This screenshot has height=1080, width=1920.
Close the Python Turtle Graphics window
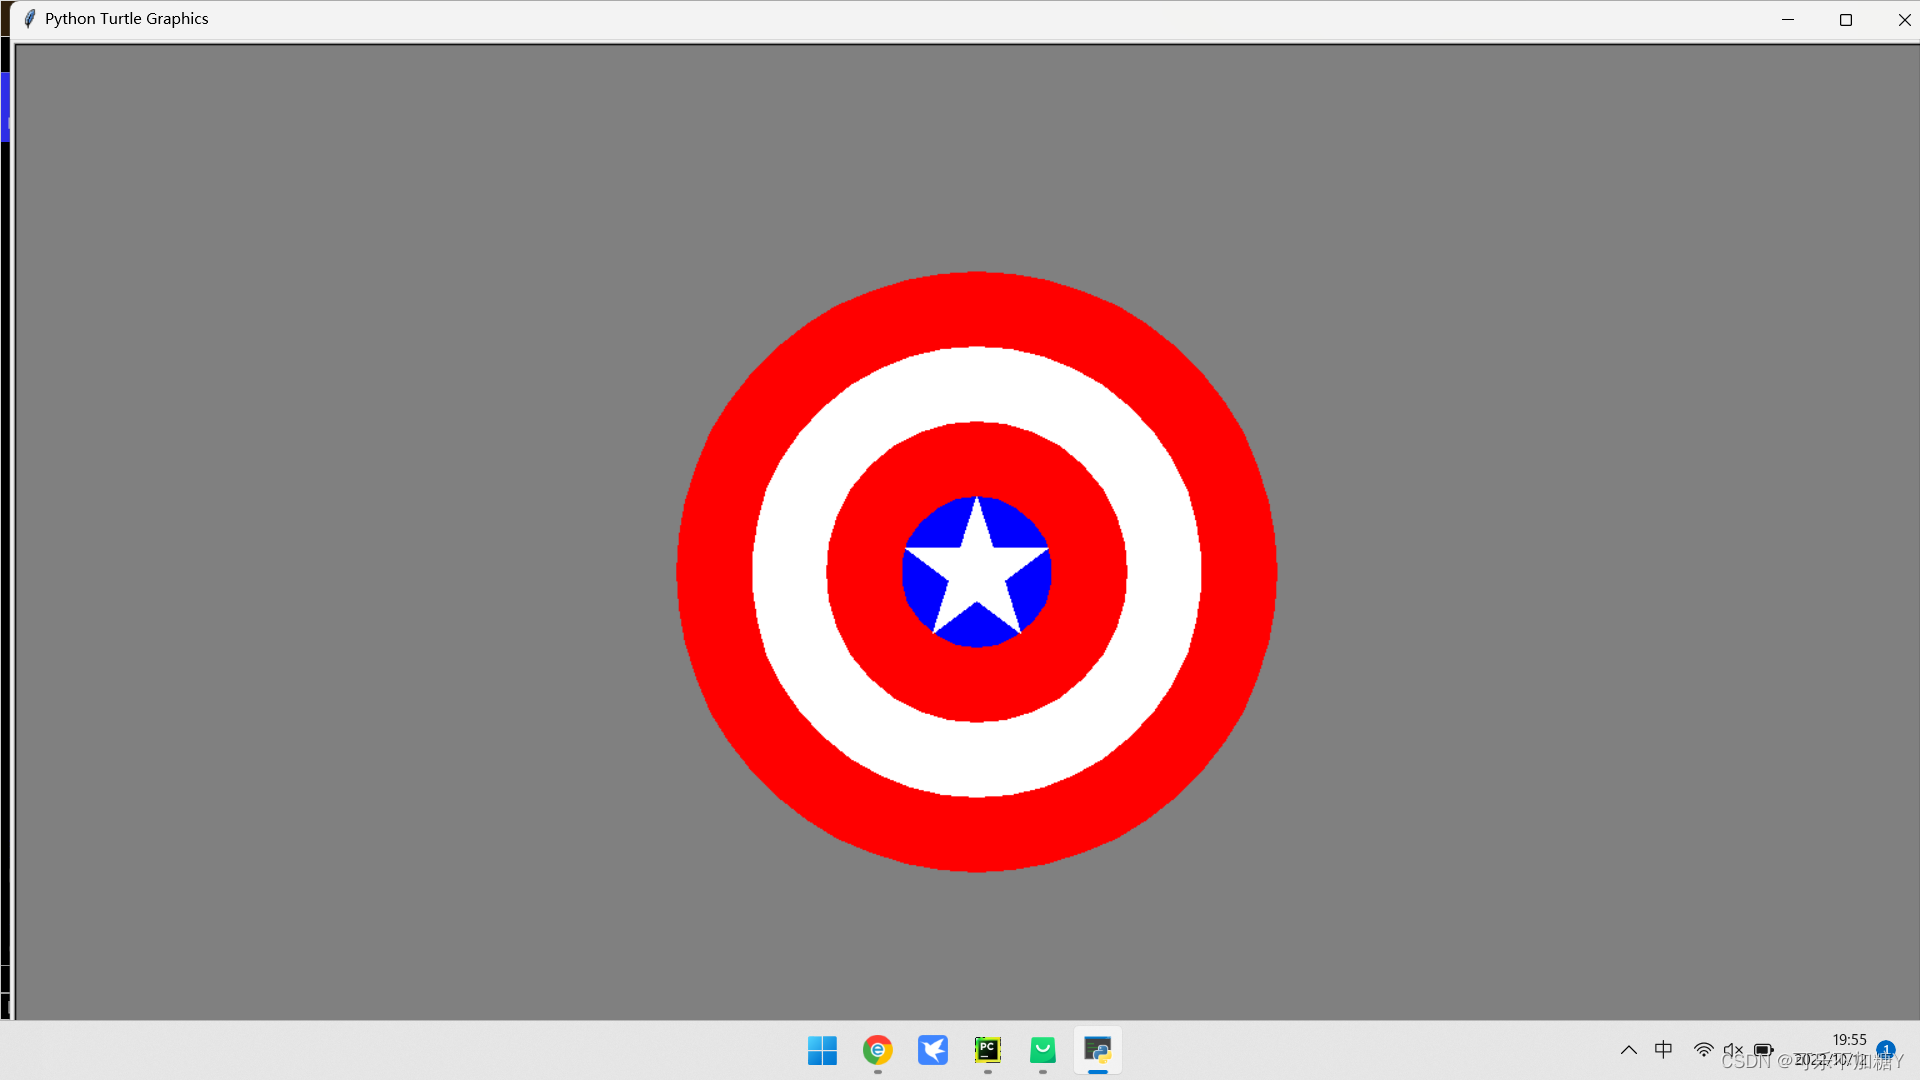pos(1904,19)
